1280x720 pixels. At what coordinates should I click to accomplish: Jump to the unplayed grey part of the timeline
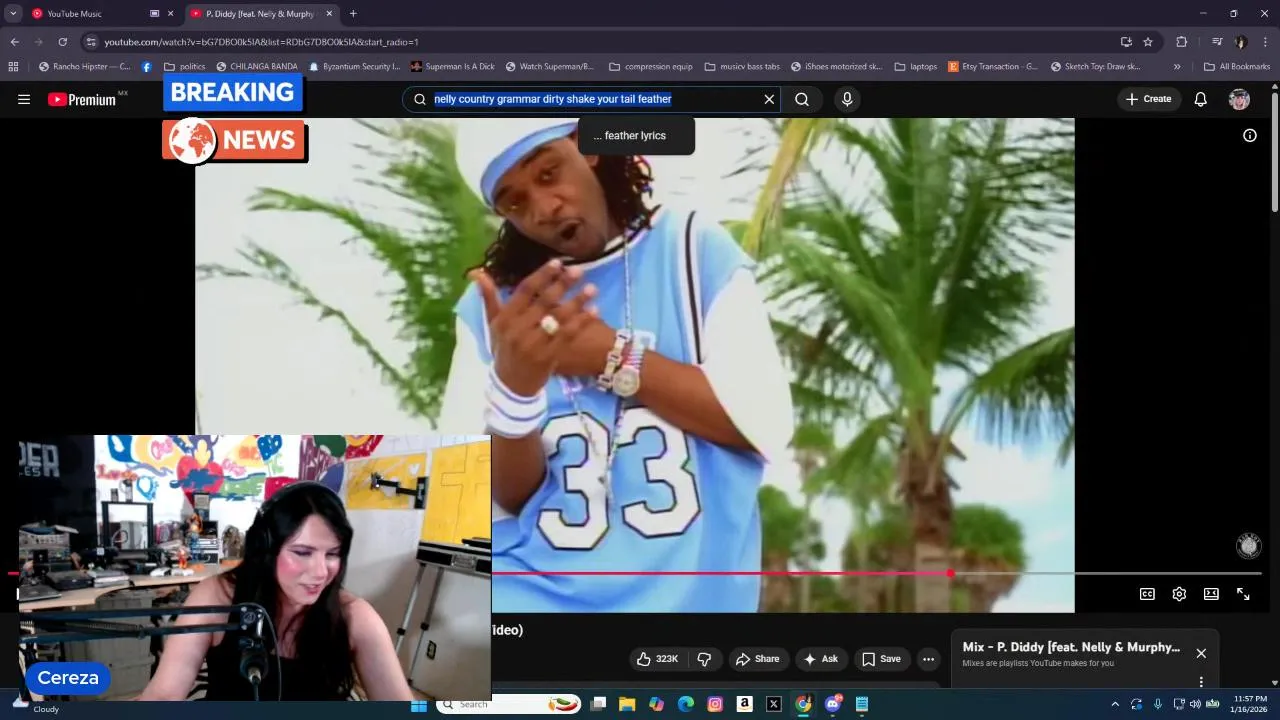[1106, 573]
